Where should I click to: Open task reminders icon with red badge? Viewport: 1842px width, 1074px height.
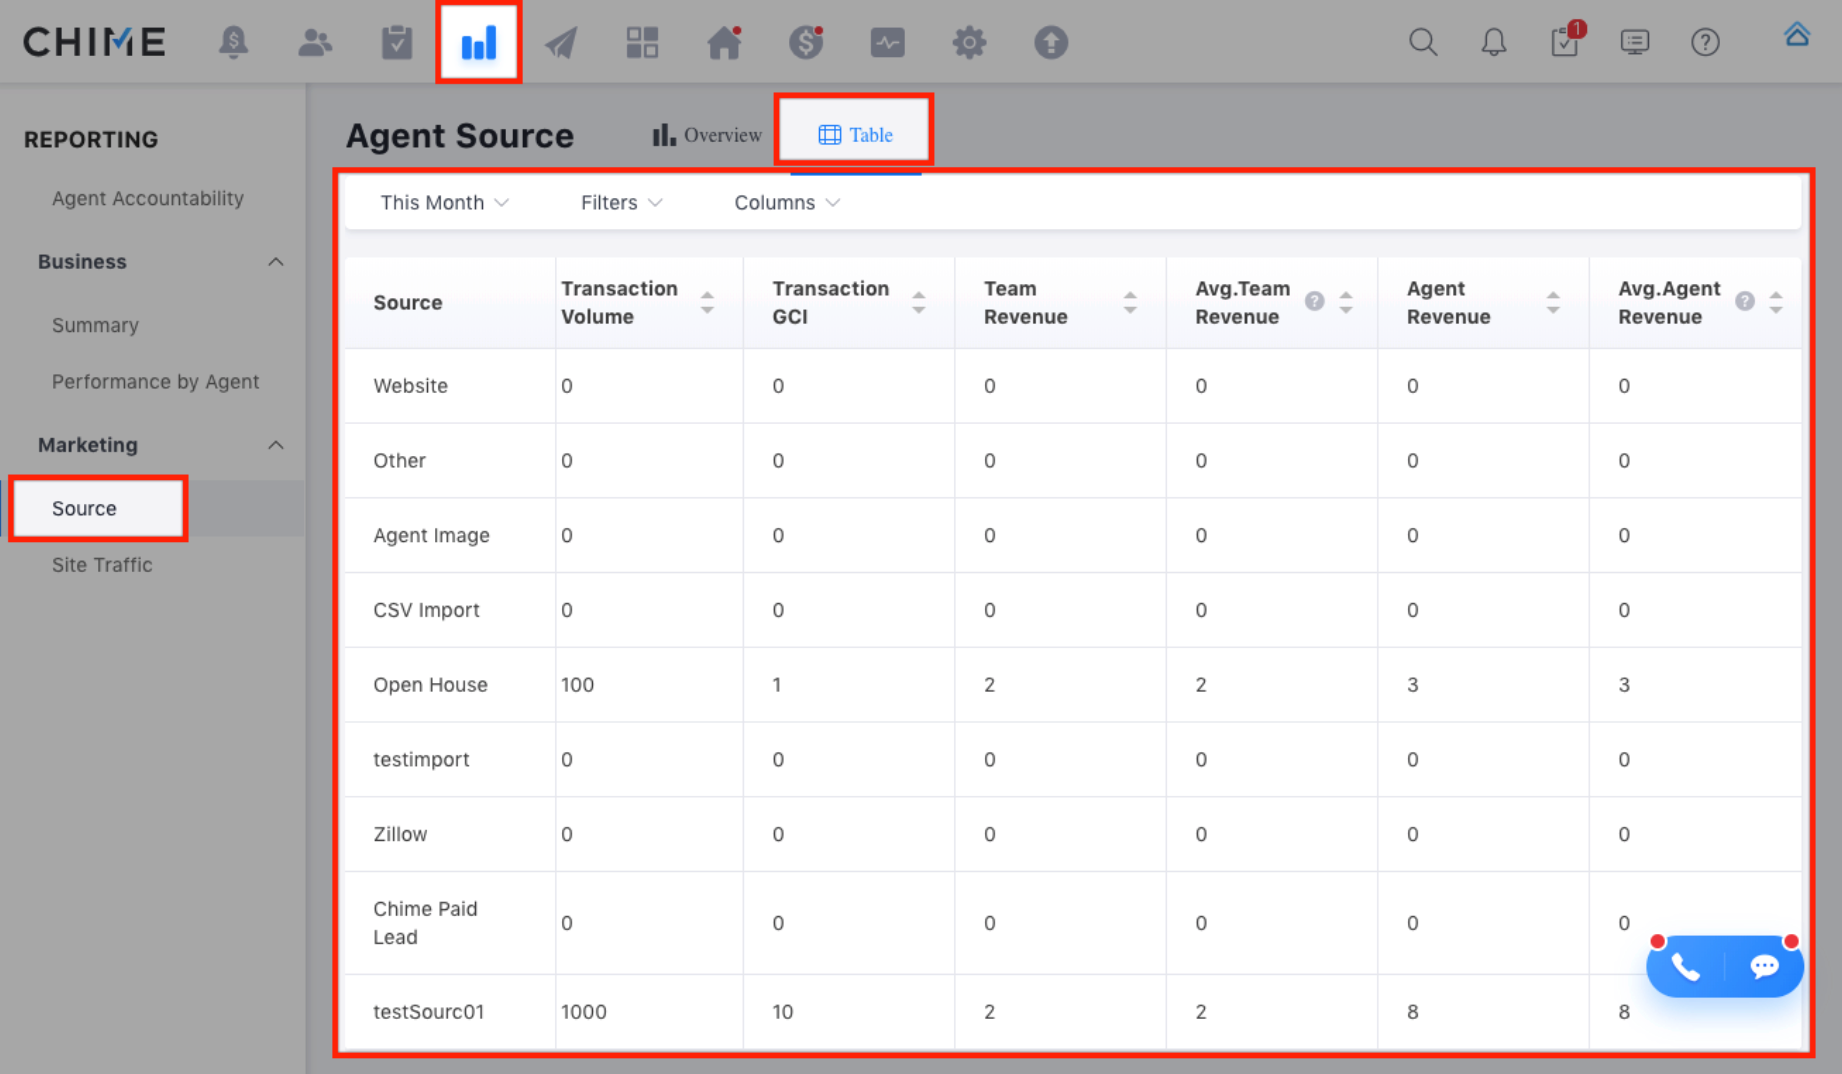(x=1565, y=41)
